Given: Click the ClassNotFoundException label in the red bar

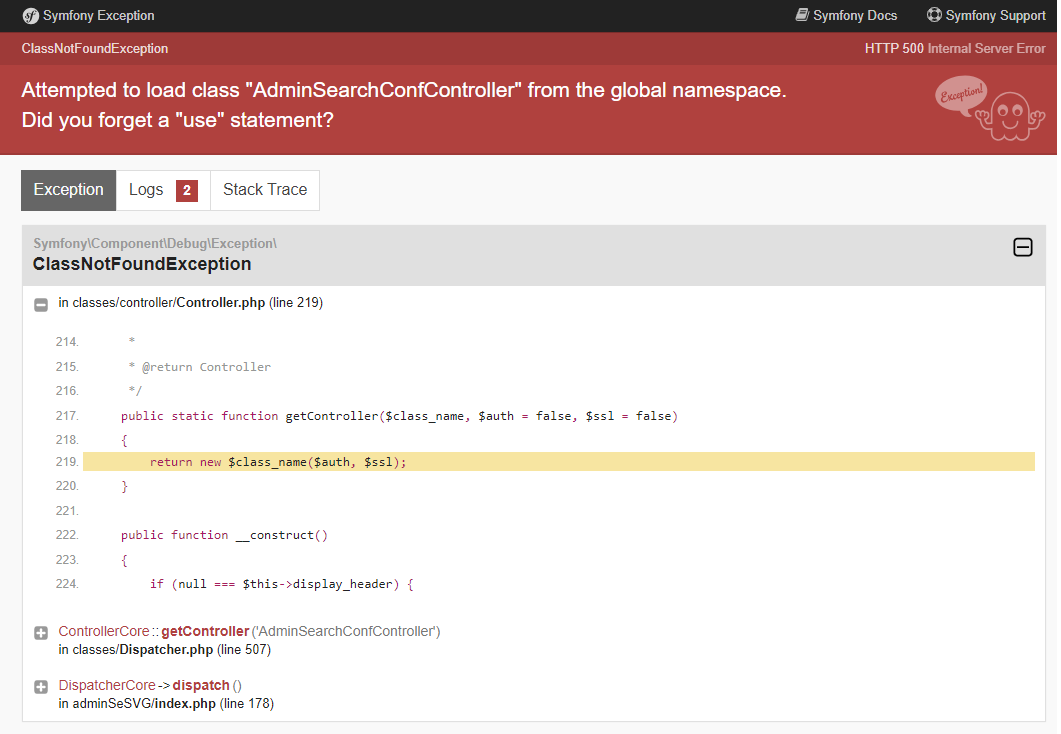Looking at the screenshot, I should coord(95,49).
